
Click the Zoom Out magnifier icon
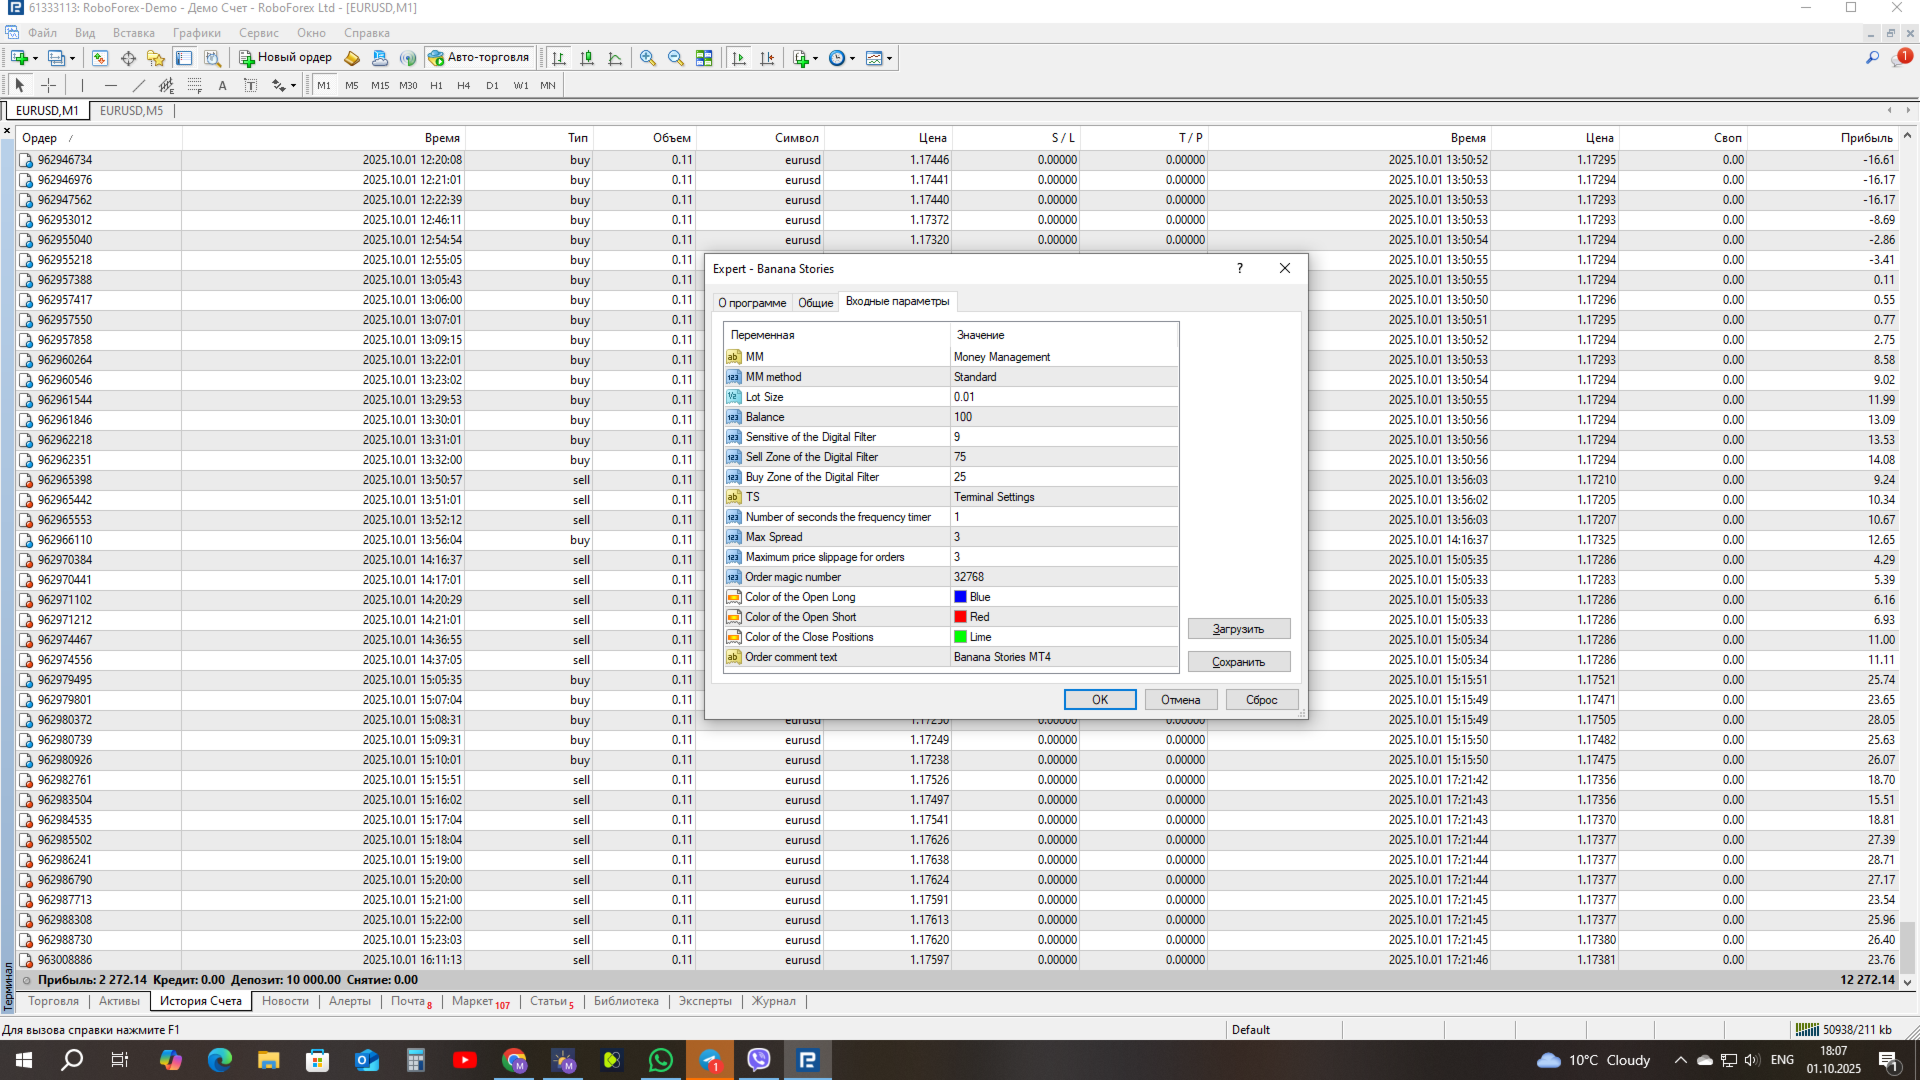[676, 58]
